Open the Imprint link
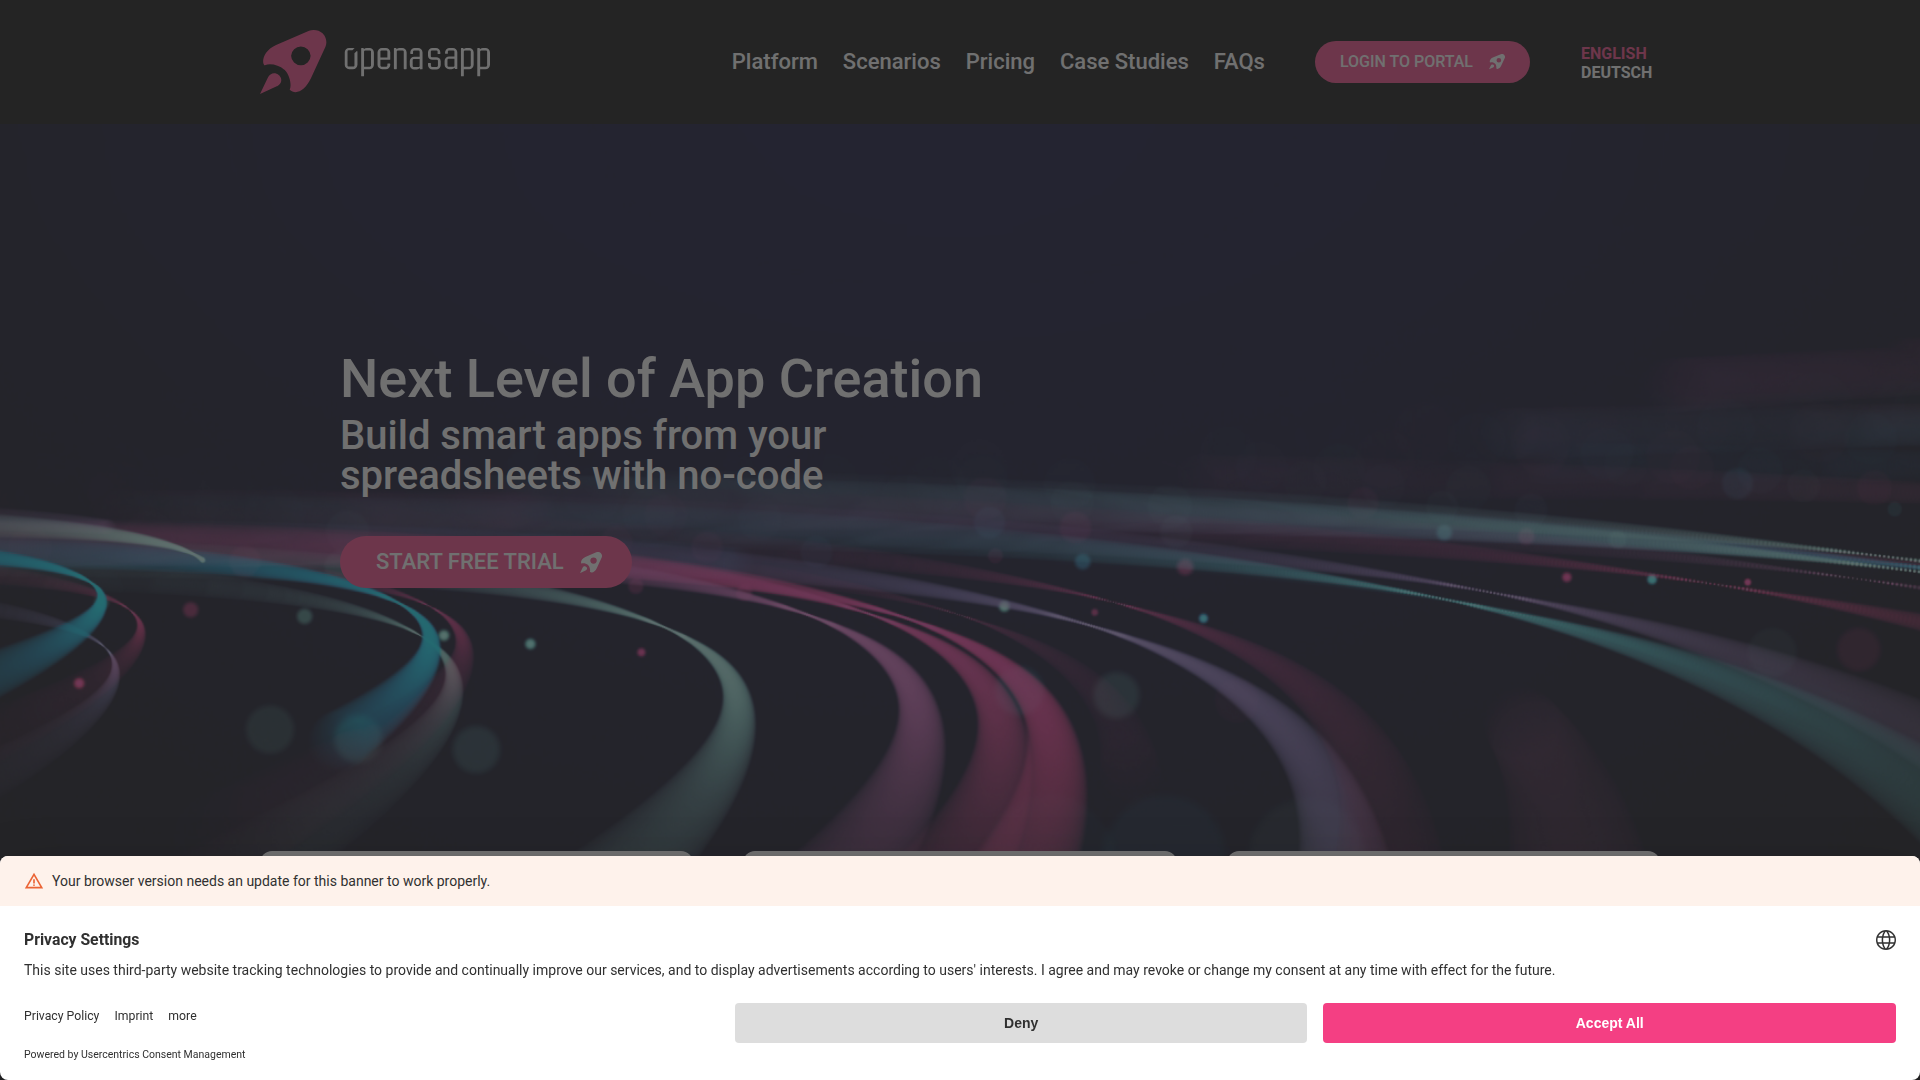Viewport: 1920px width, 1080px height. [x=134, y=1016]
